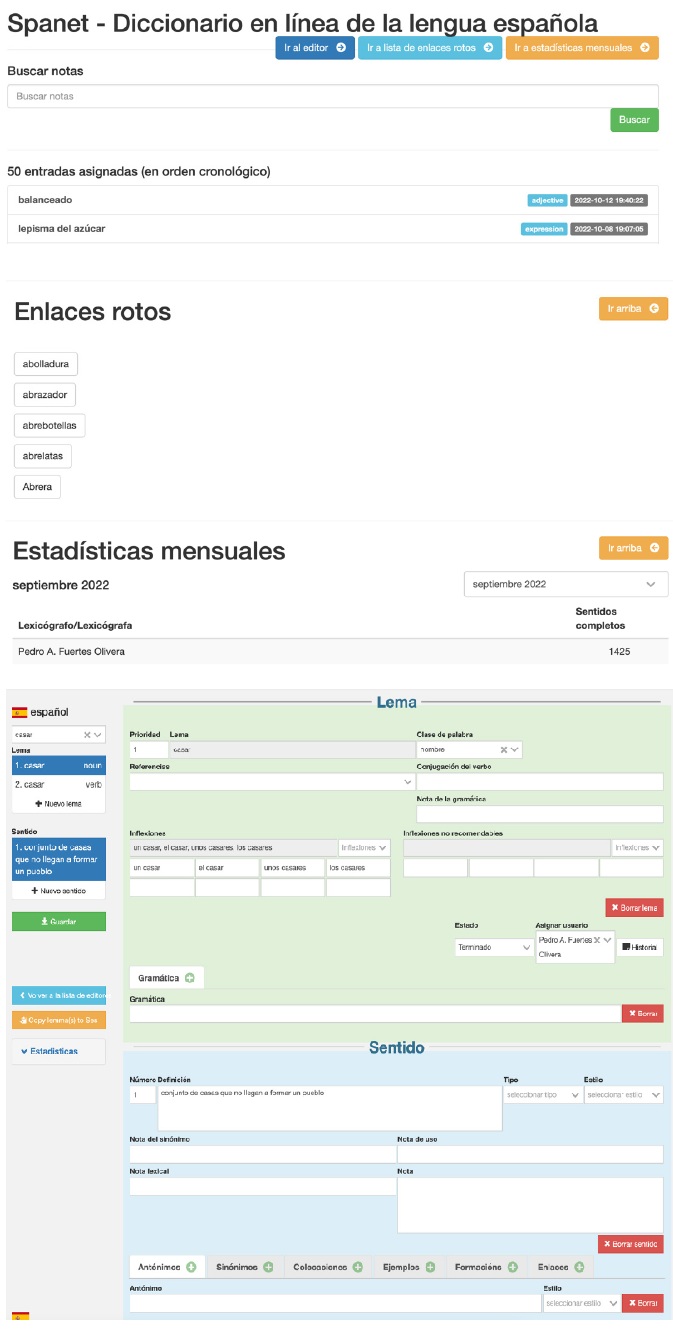The image size is (673, 1330).
Task: Expand the Estadísticas section in sidebar
Action: click(x=58, y=1051)
